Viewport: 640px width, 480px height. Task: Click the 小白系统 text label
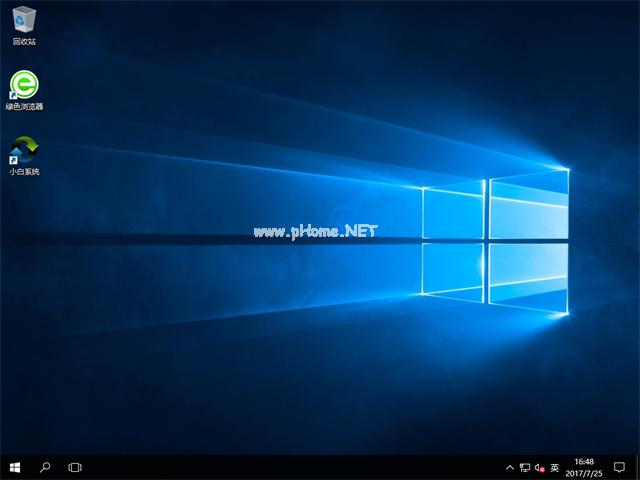click(24, 172)
